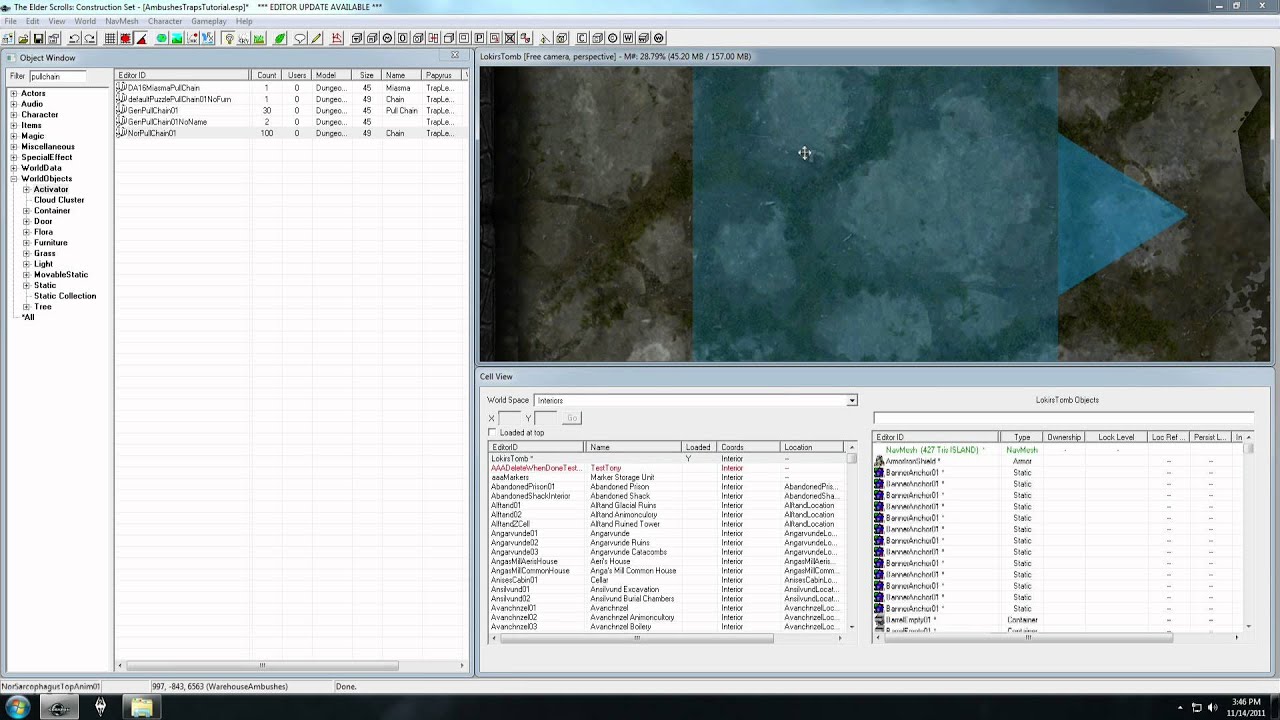The height and width of the screenshot is (720, 1280).
Task: Expand the Furniture tree node
Action: 26,242
